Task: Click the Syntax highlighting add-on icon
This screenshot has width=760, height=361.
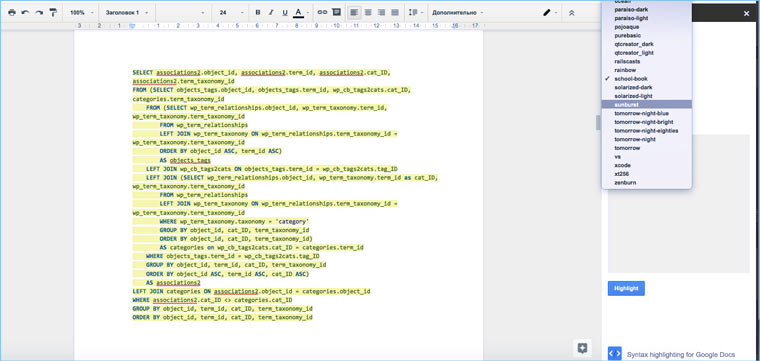Action: click(615, 354)
